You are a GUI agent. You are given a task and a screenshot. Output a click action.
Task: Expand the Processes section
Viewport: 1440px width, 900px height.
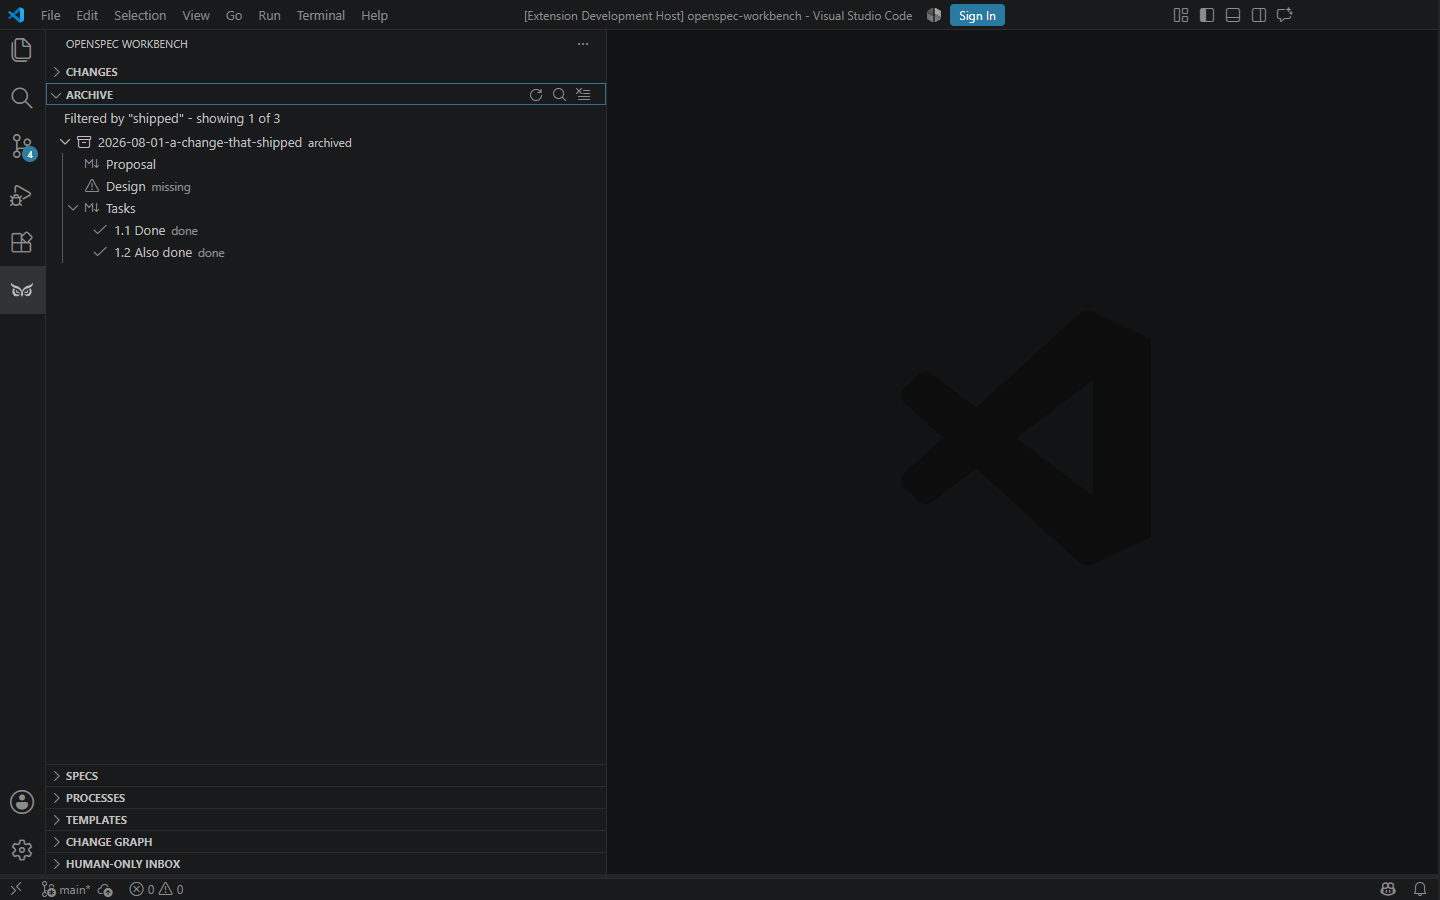[x=326, y=798]
